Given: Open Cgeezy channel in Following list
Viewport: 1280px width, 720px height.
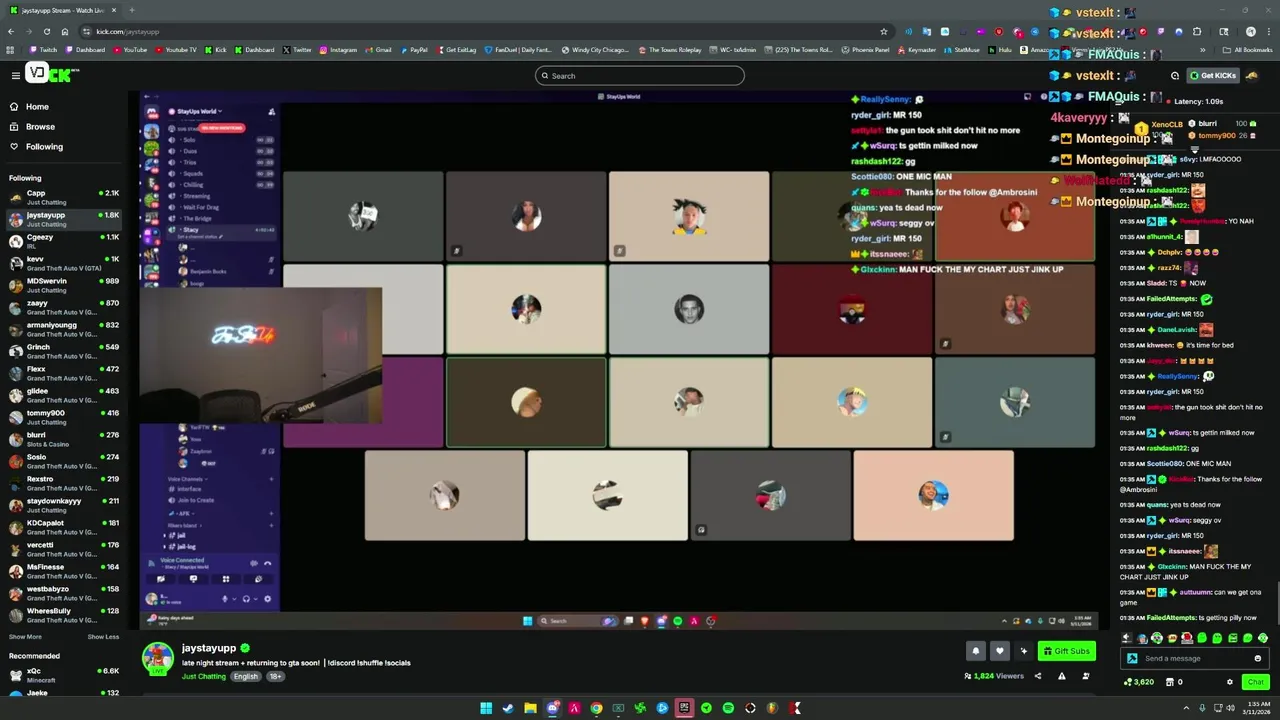Looking at the screenshot, I should tap(63, 241).
